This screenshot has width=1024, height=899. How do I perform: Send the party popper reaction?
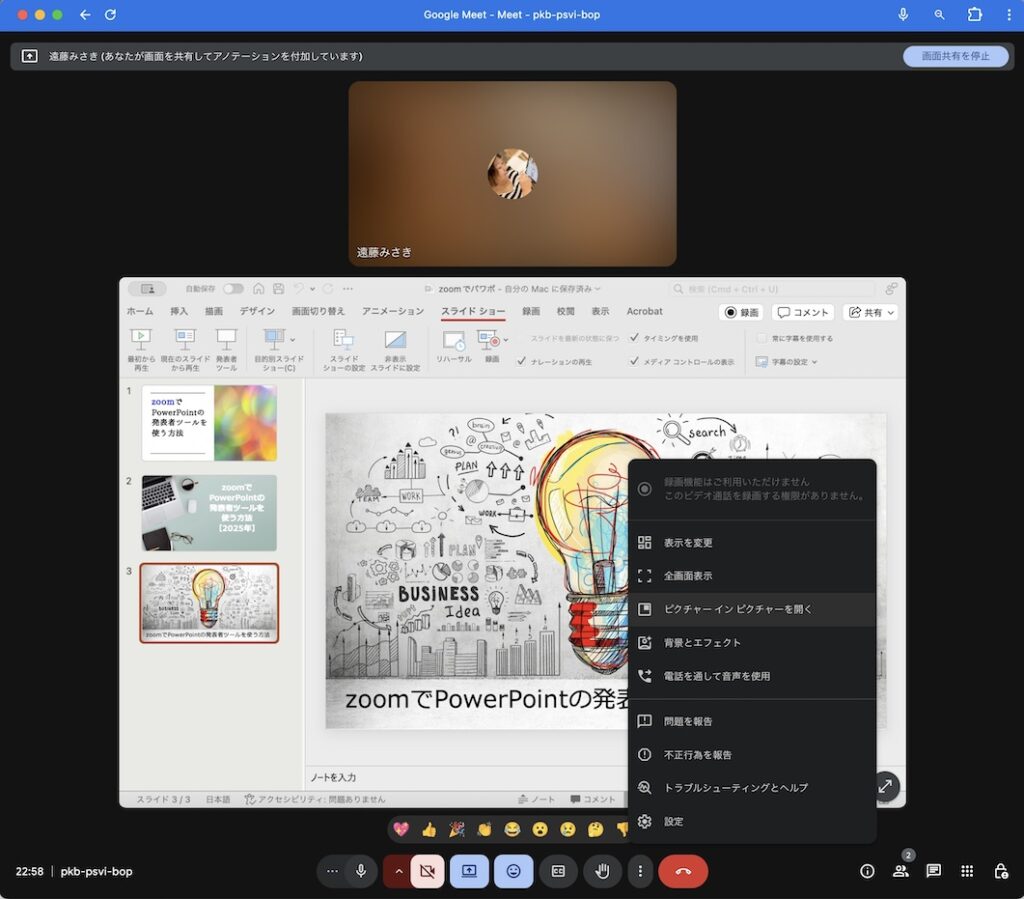(456, 829)
